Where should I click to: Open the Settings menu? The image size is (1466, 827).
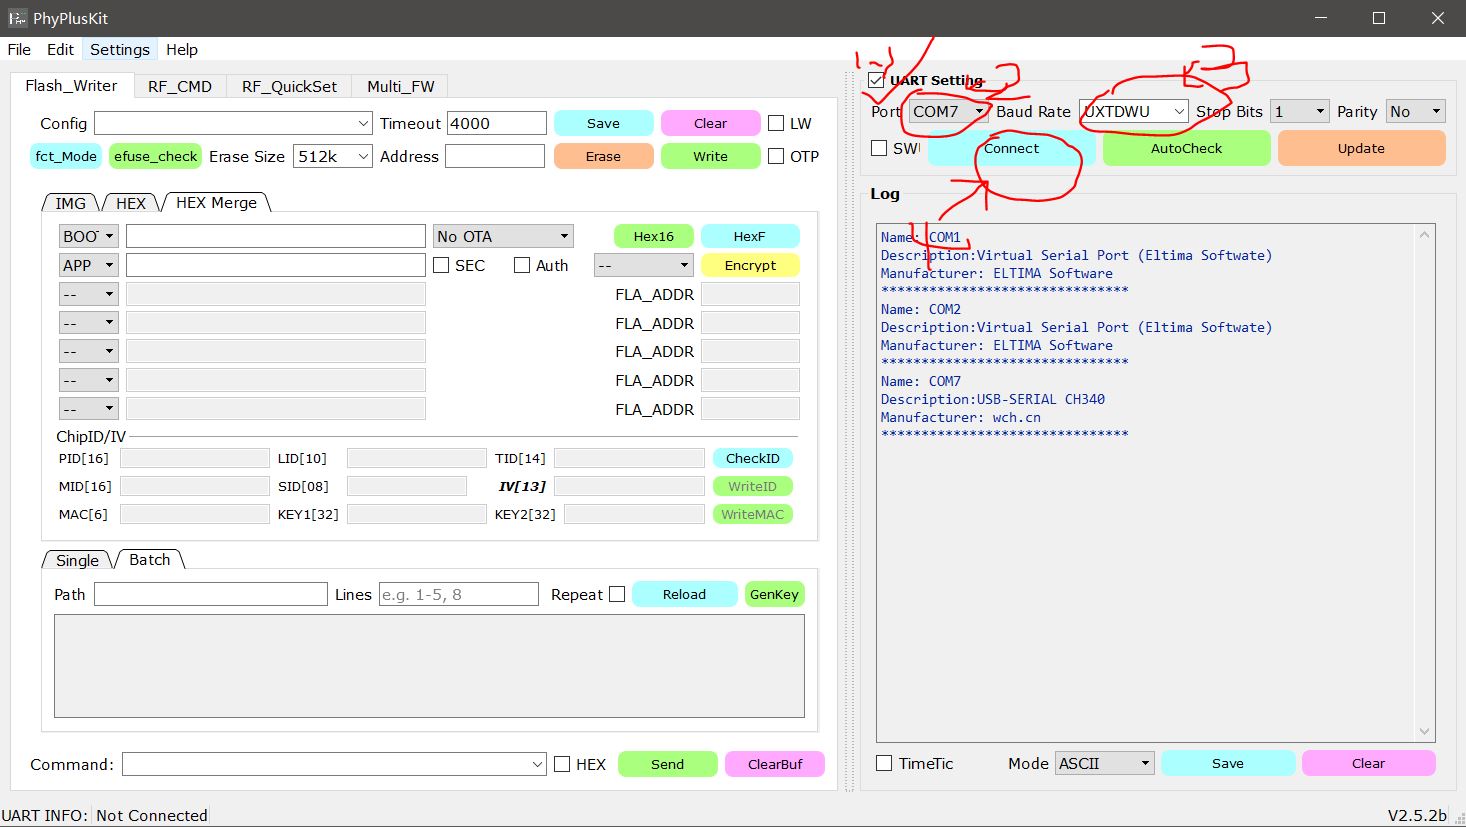[x=119, y=49]
